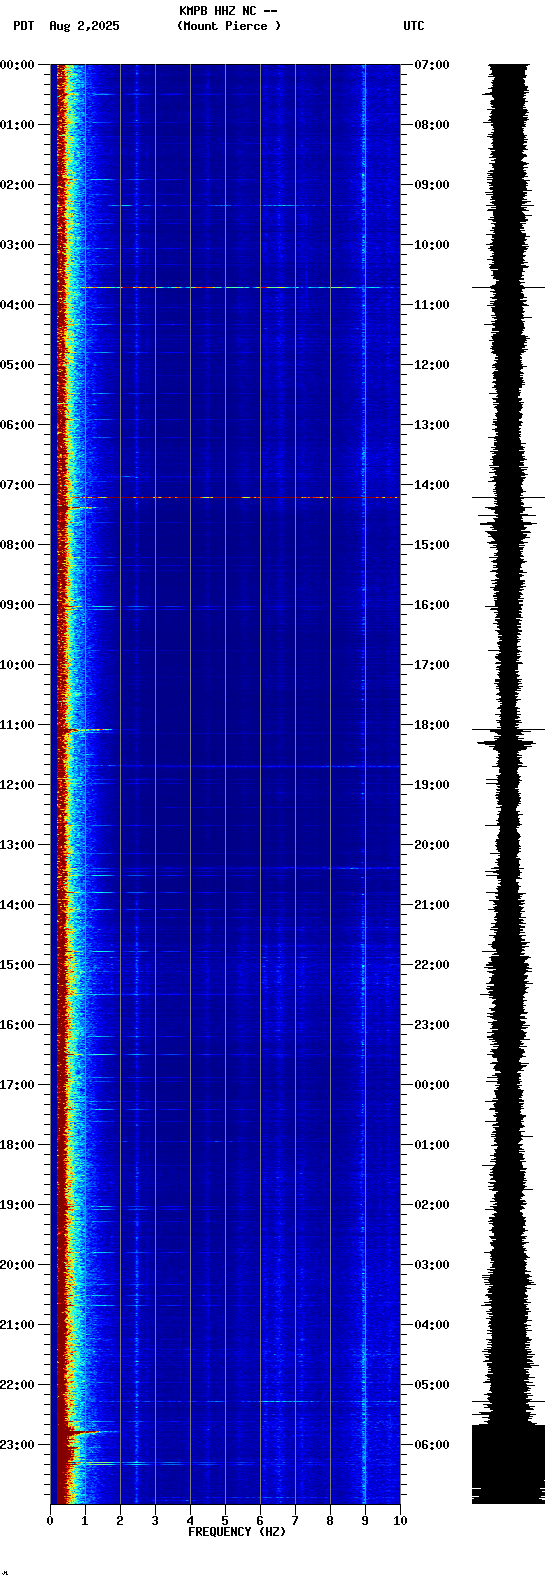
Task: Click the 18:00 UTC time label
Action: [432, 725]
